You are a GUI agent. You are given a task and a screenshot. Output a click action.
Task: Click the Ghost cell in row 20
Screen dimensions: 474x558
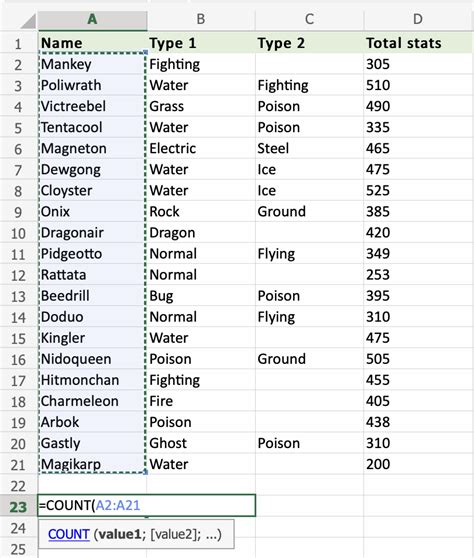tap(201, 443)
